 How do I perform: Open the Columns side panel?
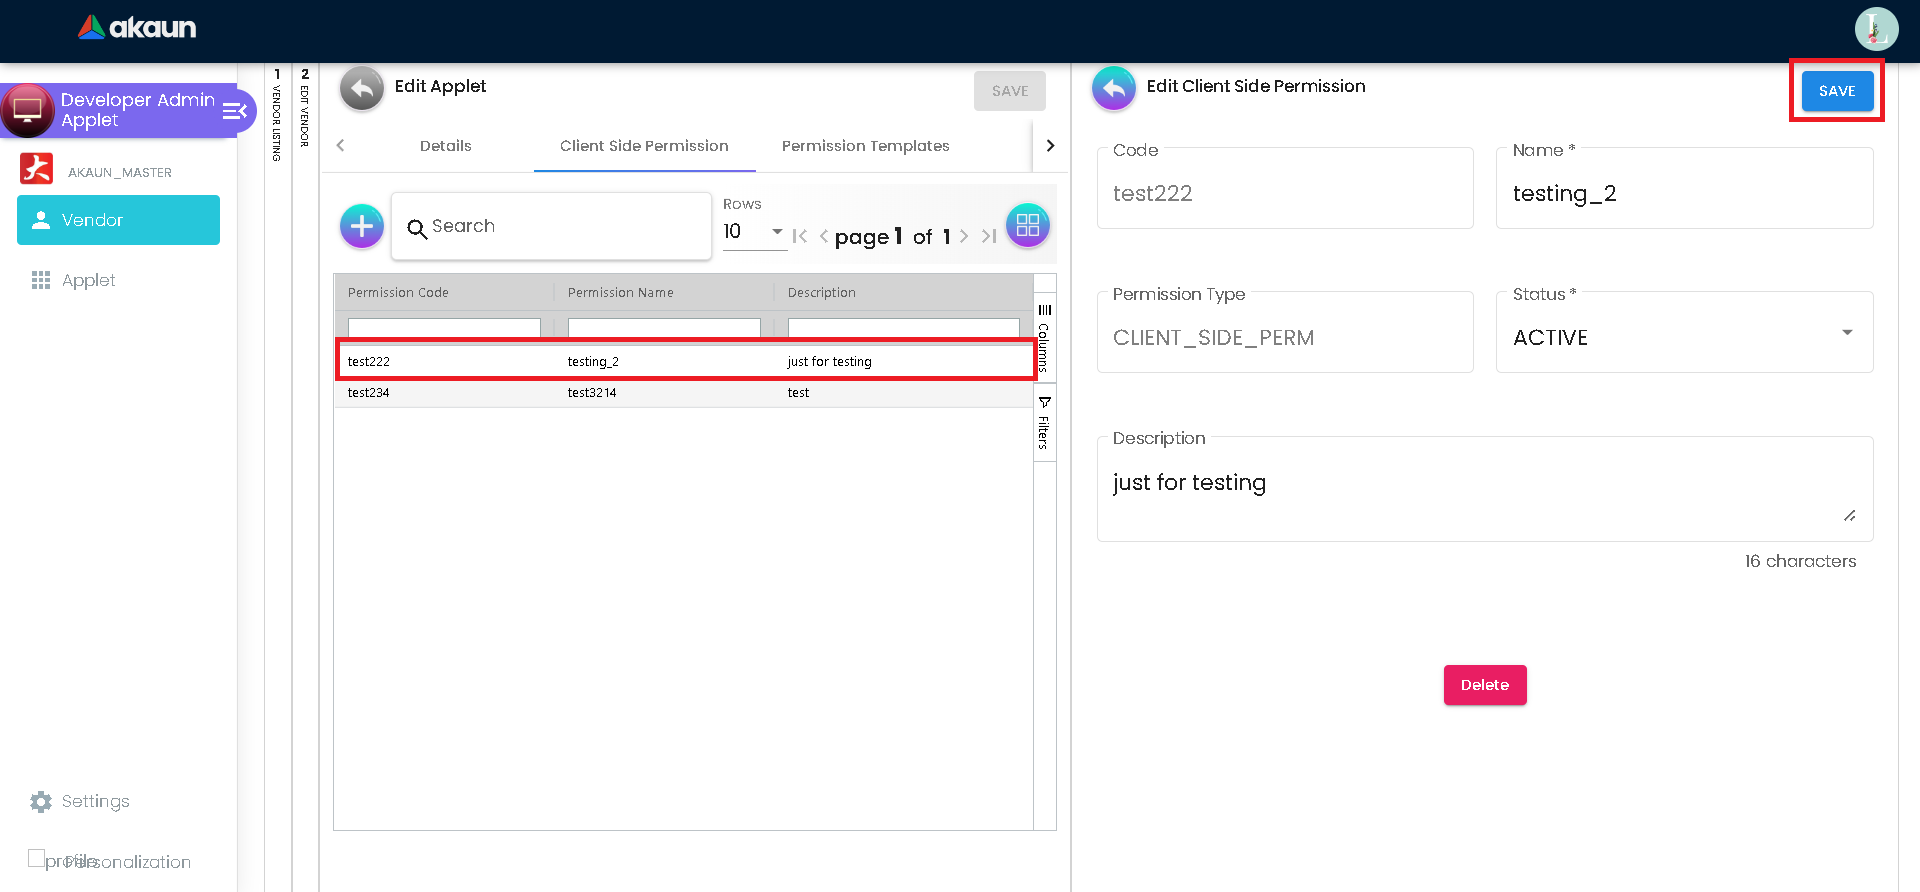[x=1044, y=337]
